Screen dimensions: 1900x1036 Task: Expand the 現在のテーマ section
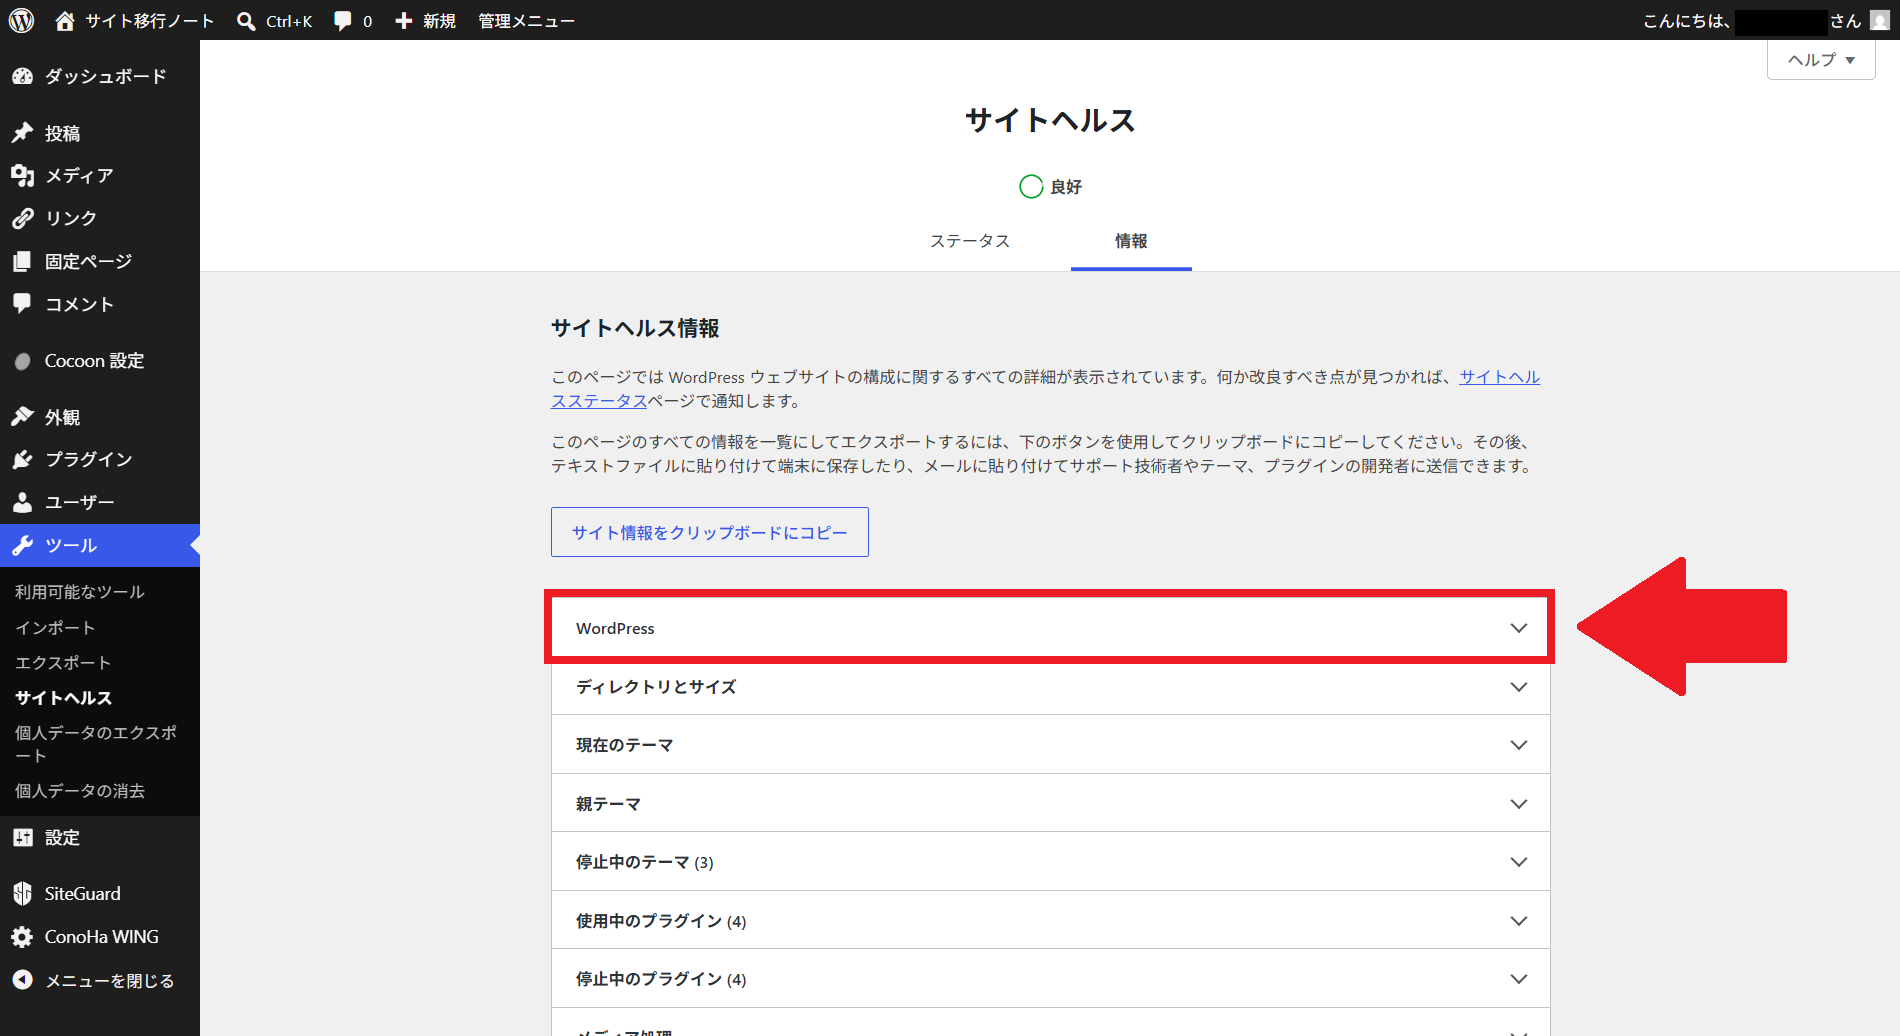click(1050, 744)
